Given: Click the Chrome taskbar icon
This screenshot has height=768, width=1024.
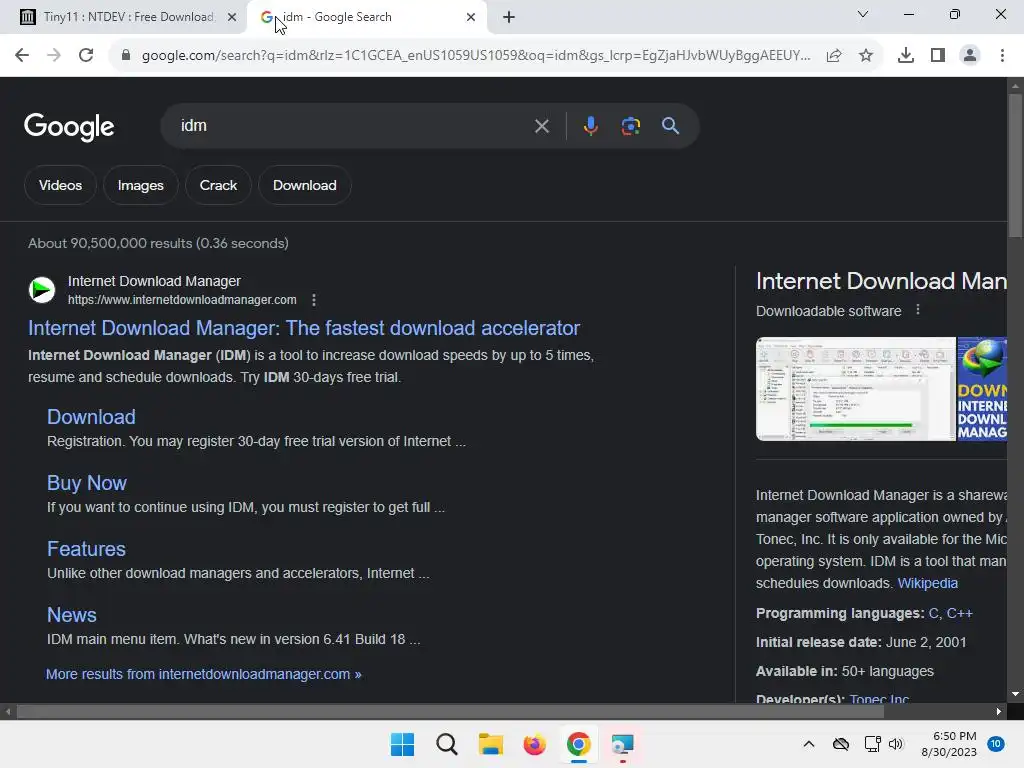Looking at the screenshot, I should click(x=579, y=744).
